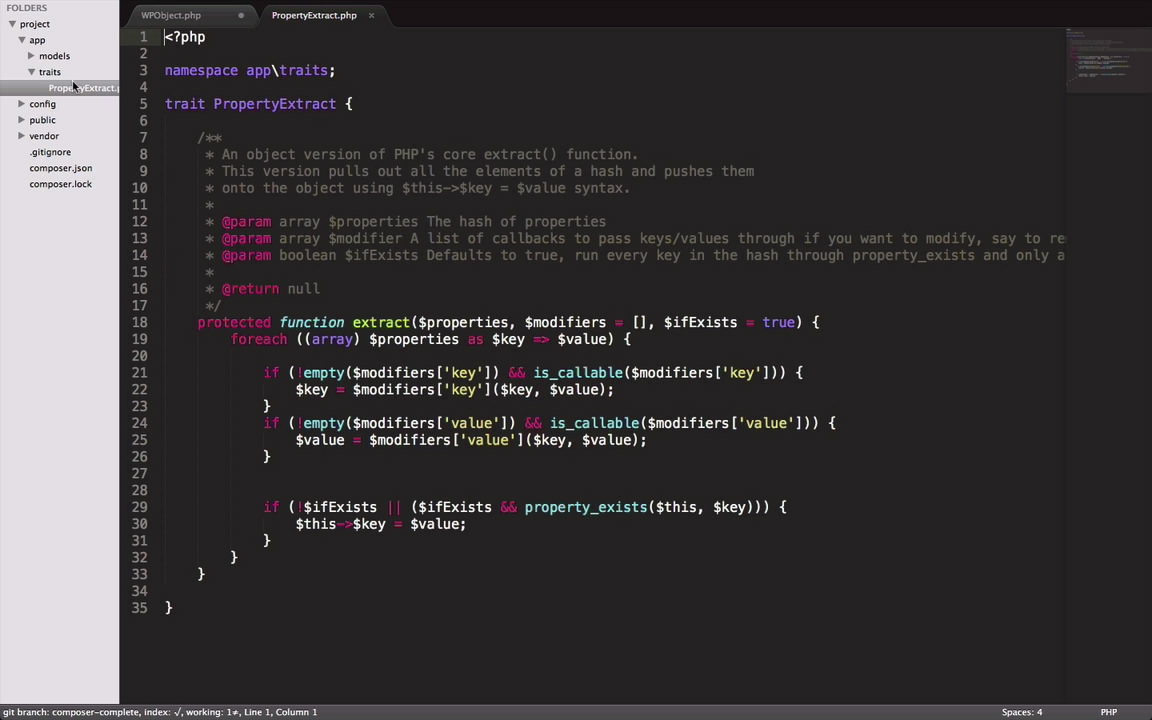
Task: Click the extract function name
Action: point(381,323)
